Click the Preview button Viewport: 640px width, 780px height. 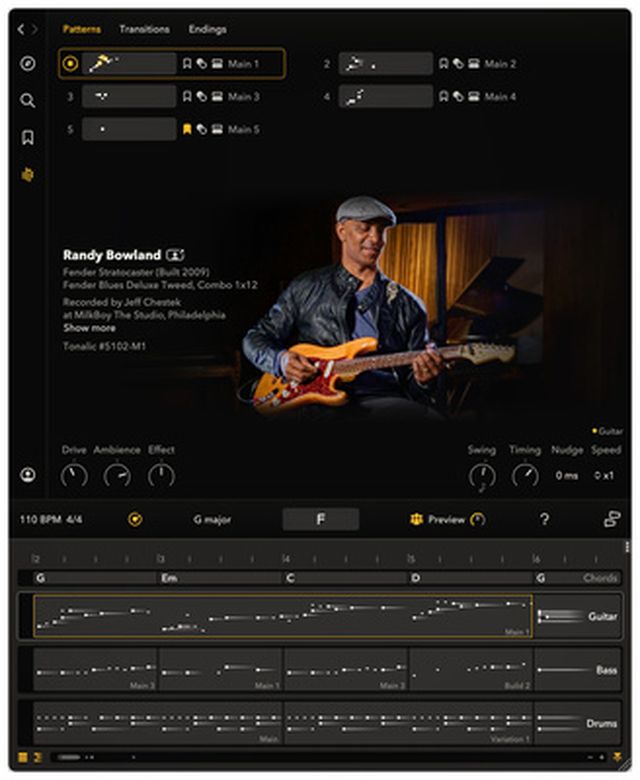445,520
